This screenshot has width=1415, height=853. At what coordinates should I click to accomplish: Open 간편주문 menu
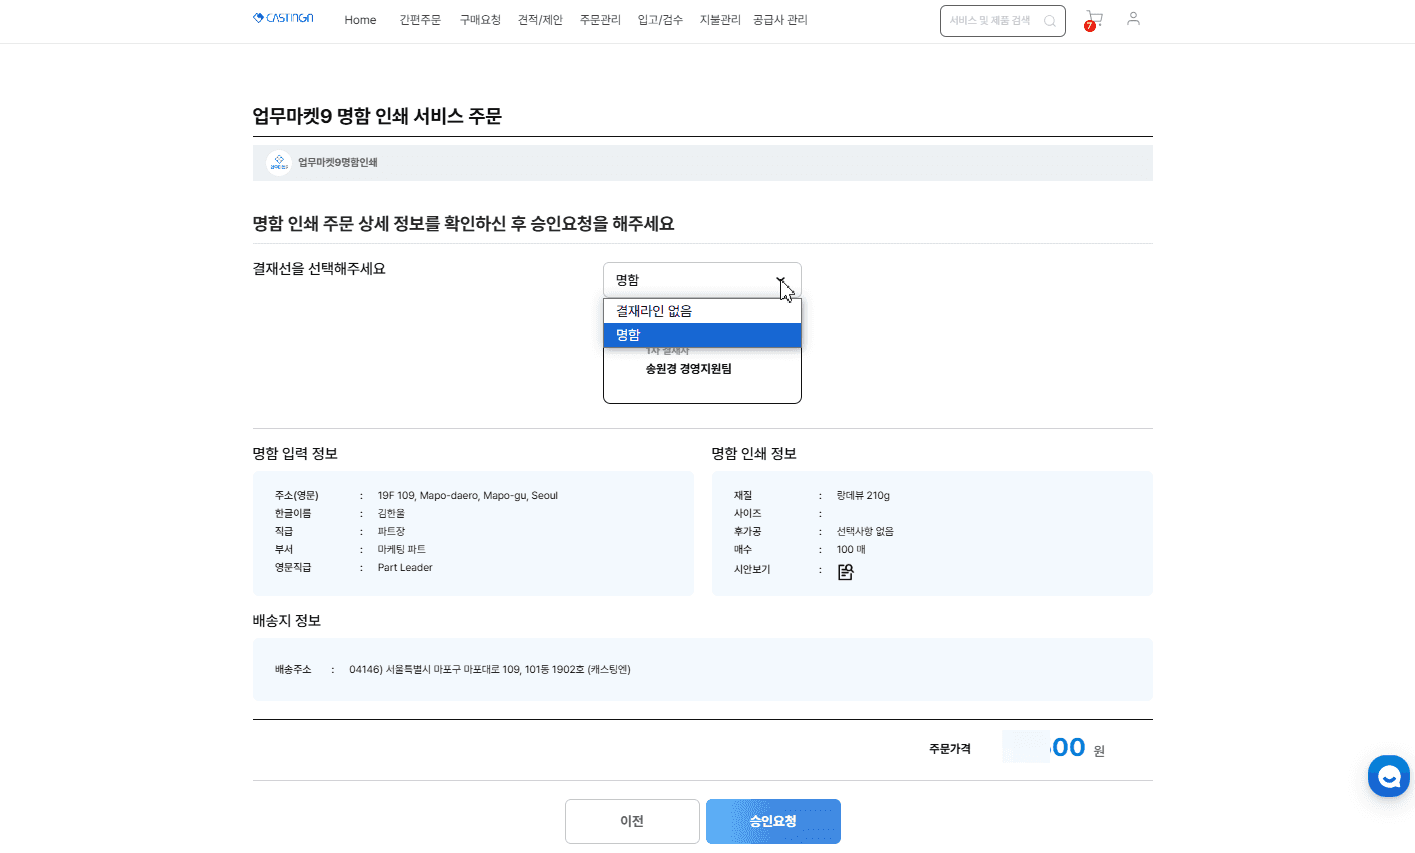[x=420, y=20]
